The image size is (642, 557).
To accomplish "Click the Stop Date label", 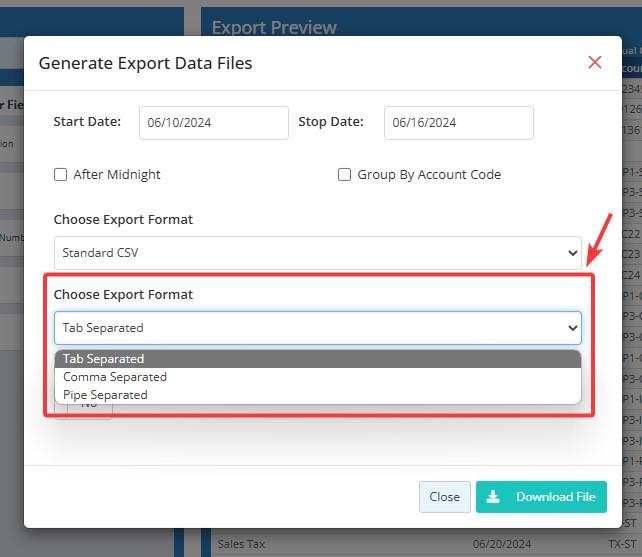I will (330, 122).
